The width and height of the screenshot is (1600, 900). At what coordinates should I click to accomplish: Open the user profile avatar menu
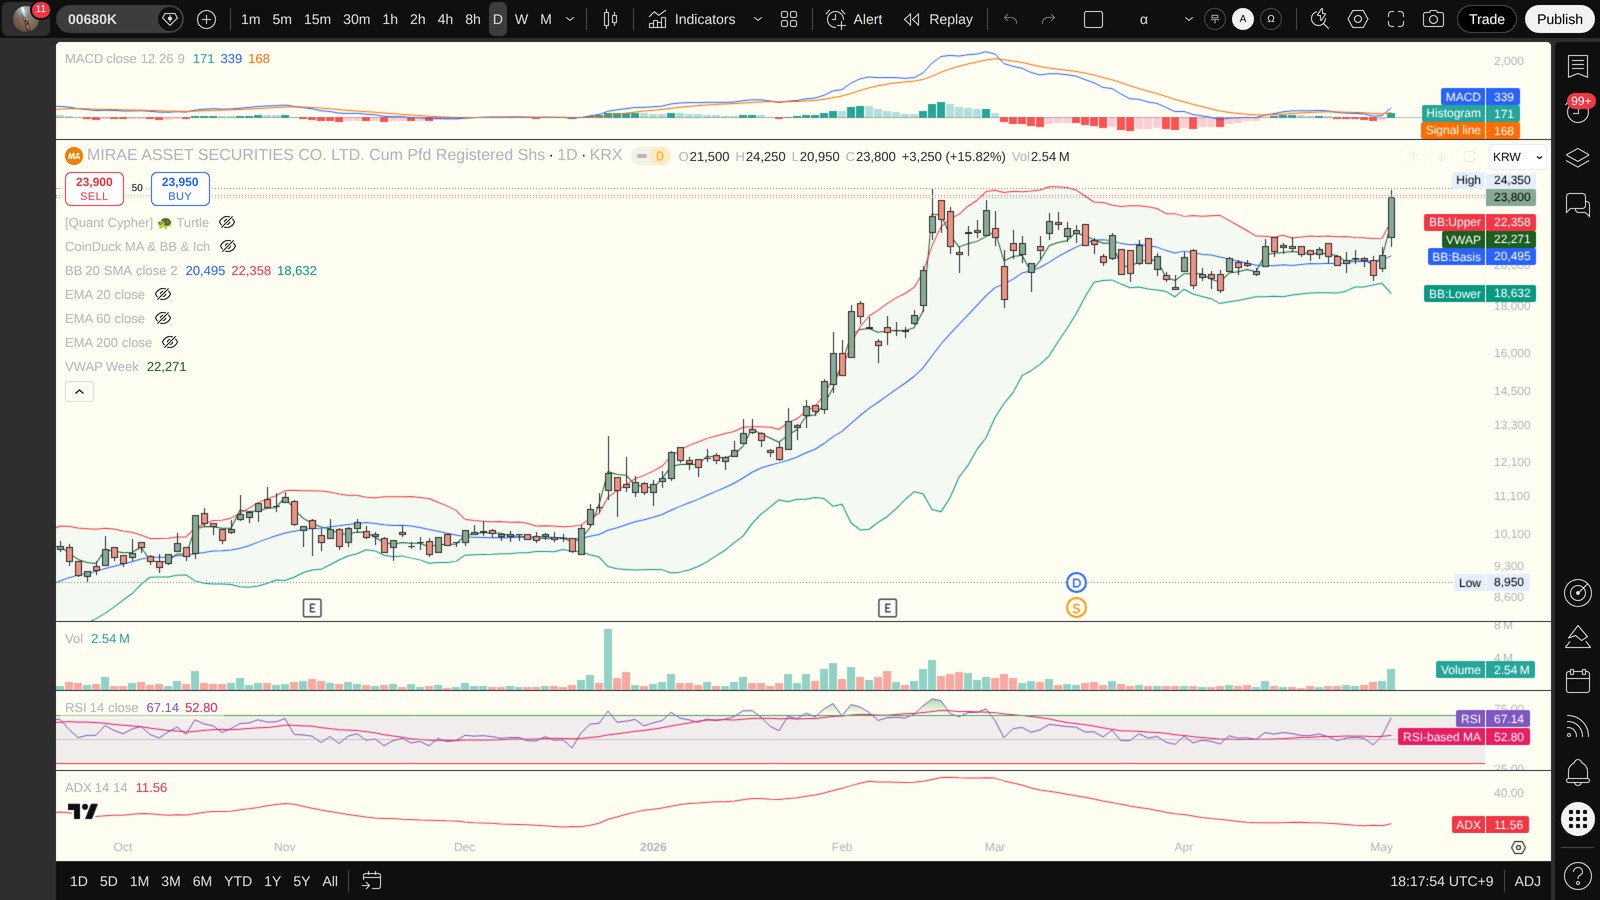pyautogui.click(x=26, y=18)
